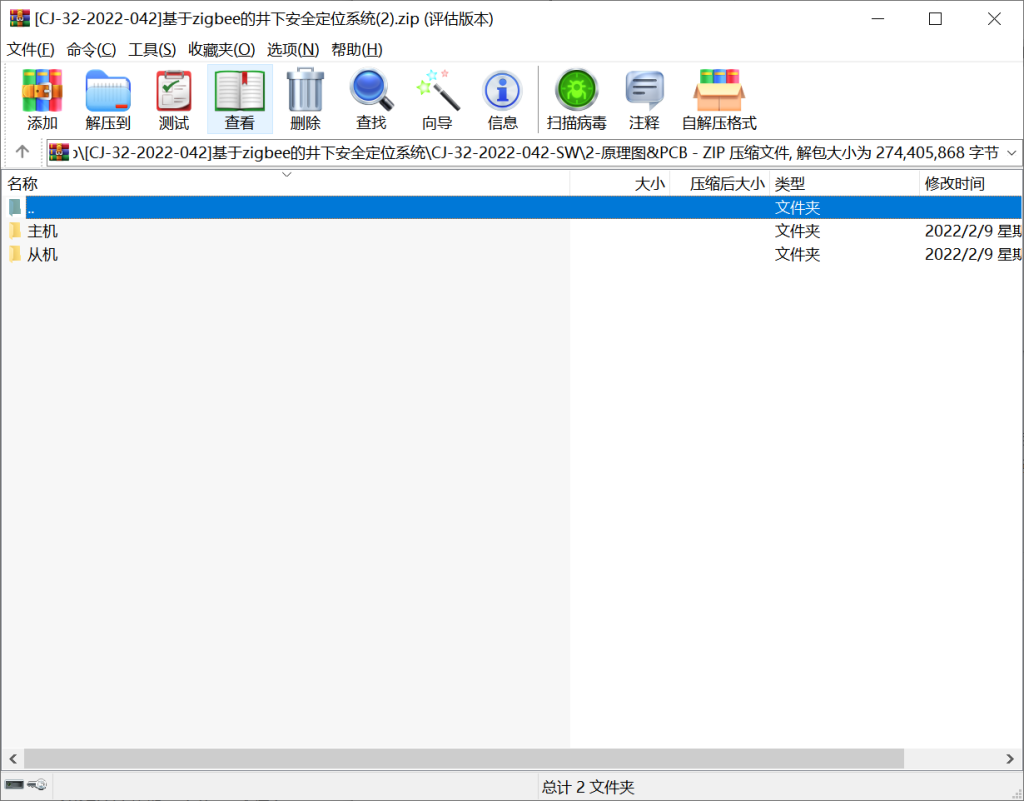Image resolution: width=1024 pixels, height=801 pixels.
Task: Click the 测试 (Test) archive icon
Action: tap(173, 98)
